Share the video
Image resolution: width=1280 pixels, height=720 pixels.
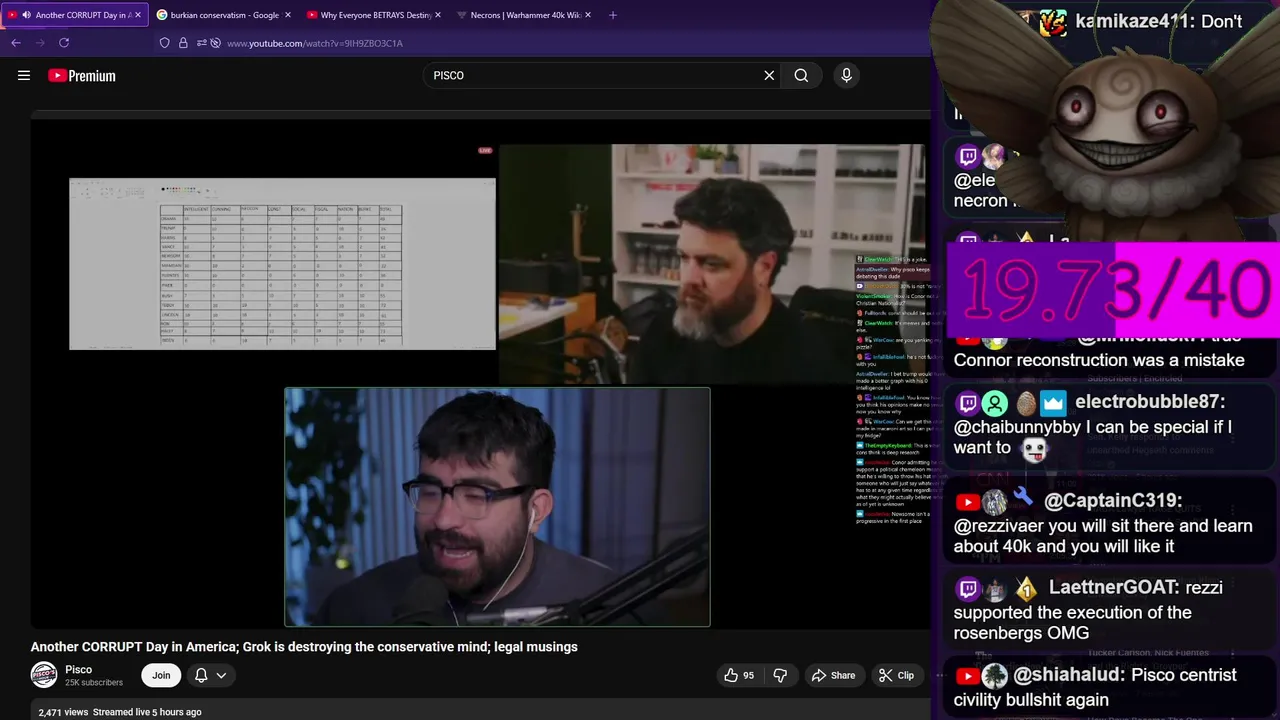(833, 675)
